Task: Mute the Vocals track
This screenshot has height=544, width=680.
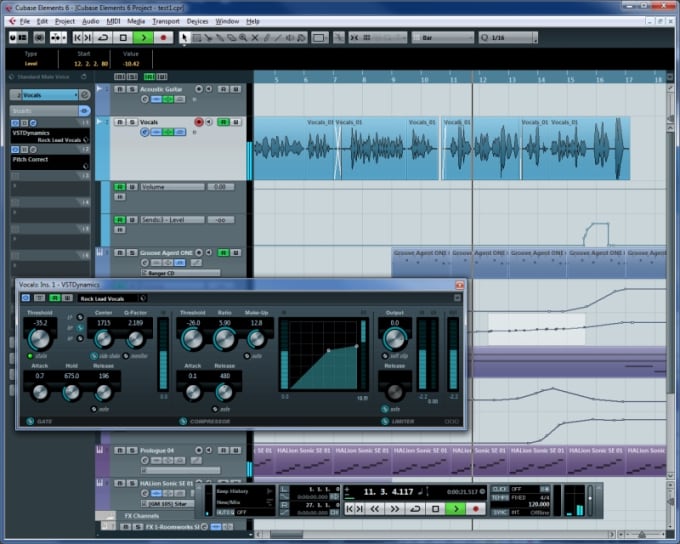Action: click(x=120, y=122)
